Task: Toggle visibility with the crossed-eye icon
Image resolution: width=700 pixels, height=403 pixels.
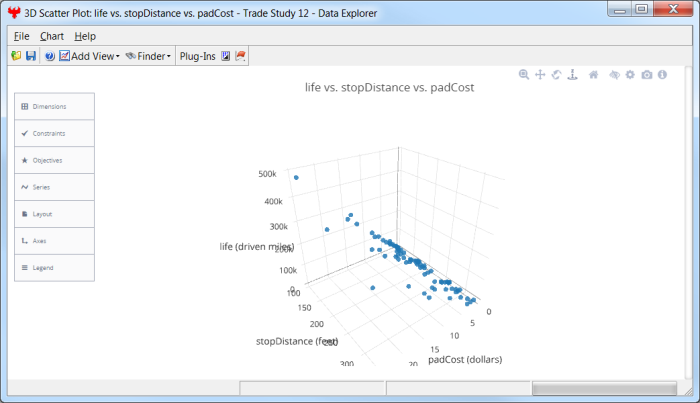Action: point(614,75)
